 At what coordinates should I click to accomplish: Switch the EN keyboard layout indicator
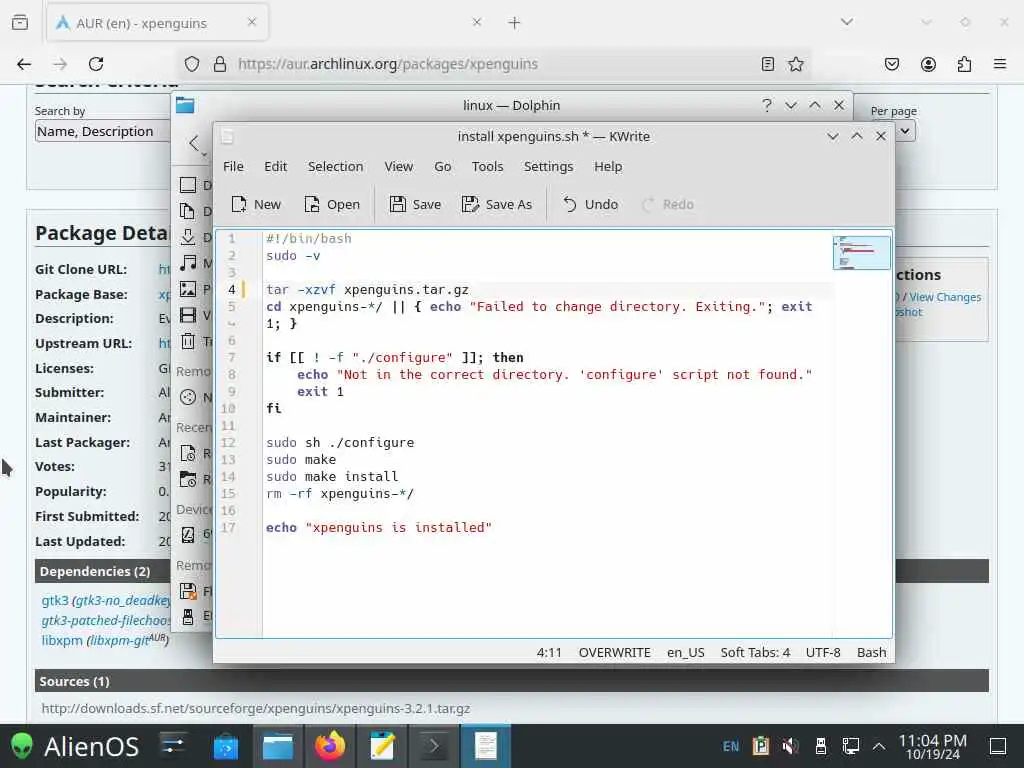pos(731,746)
